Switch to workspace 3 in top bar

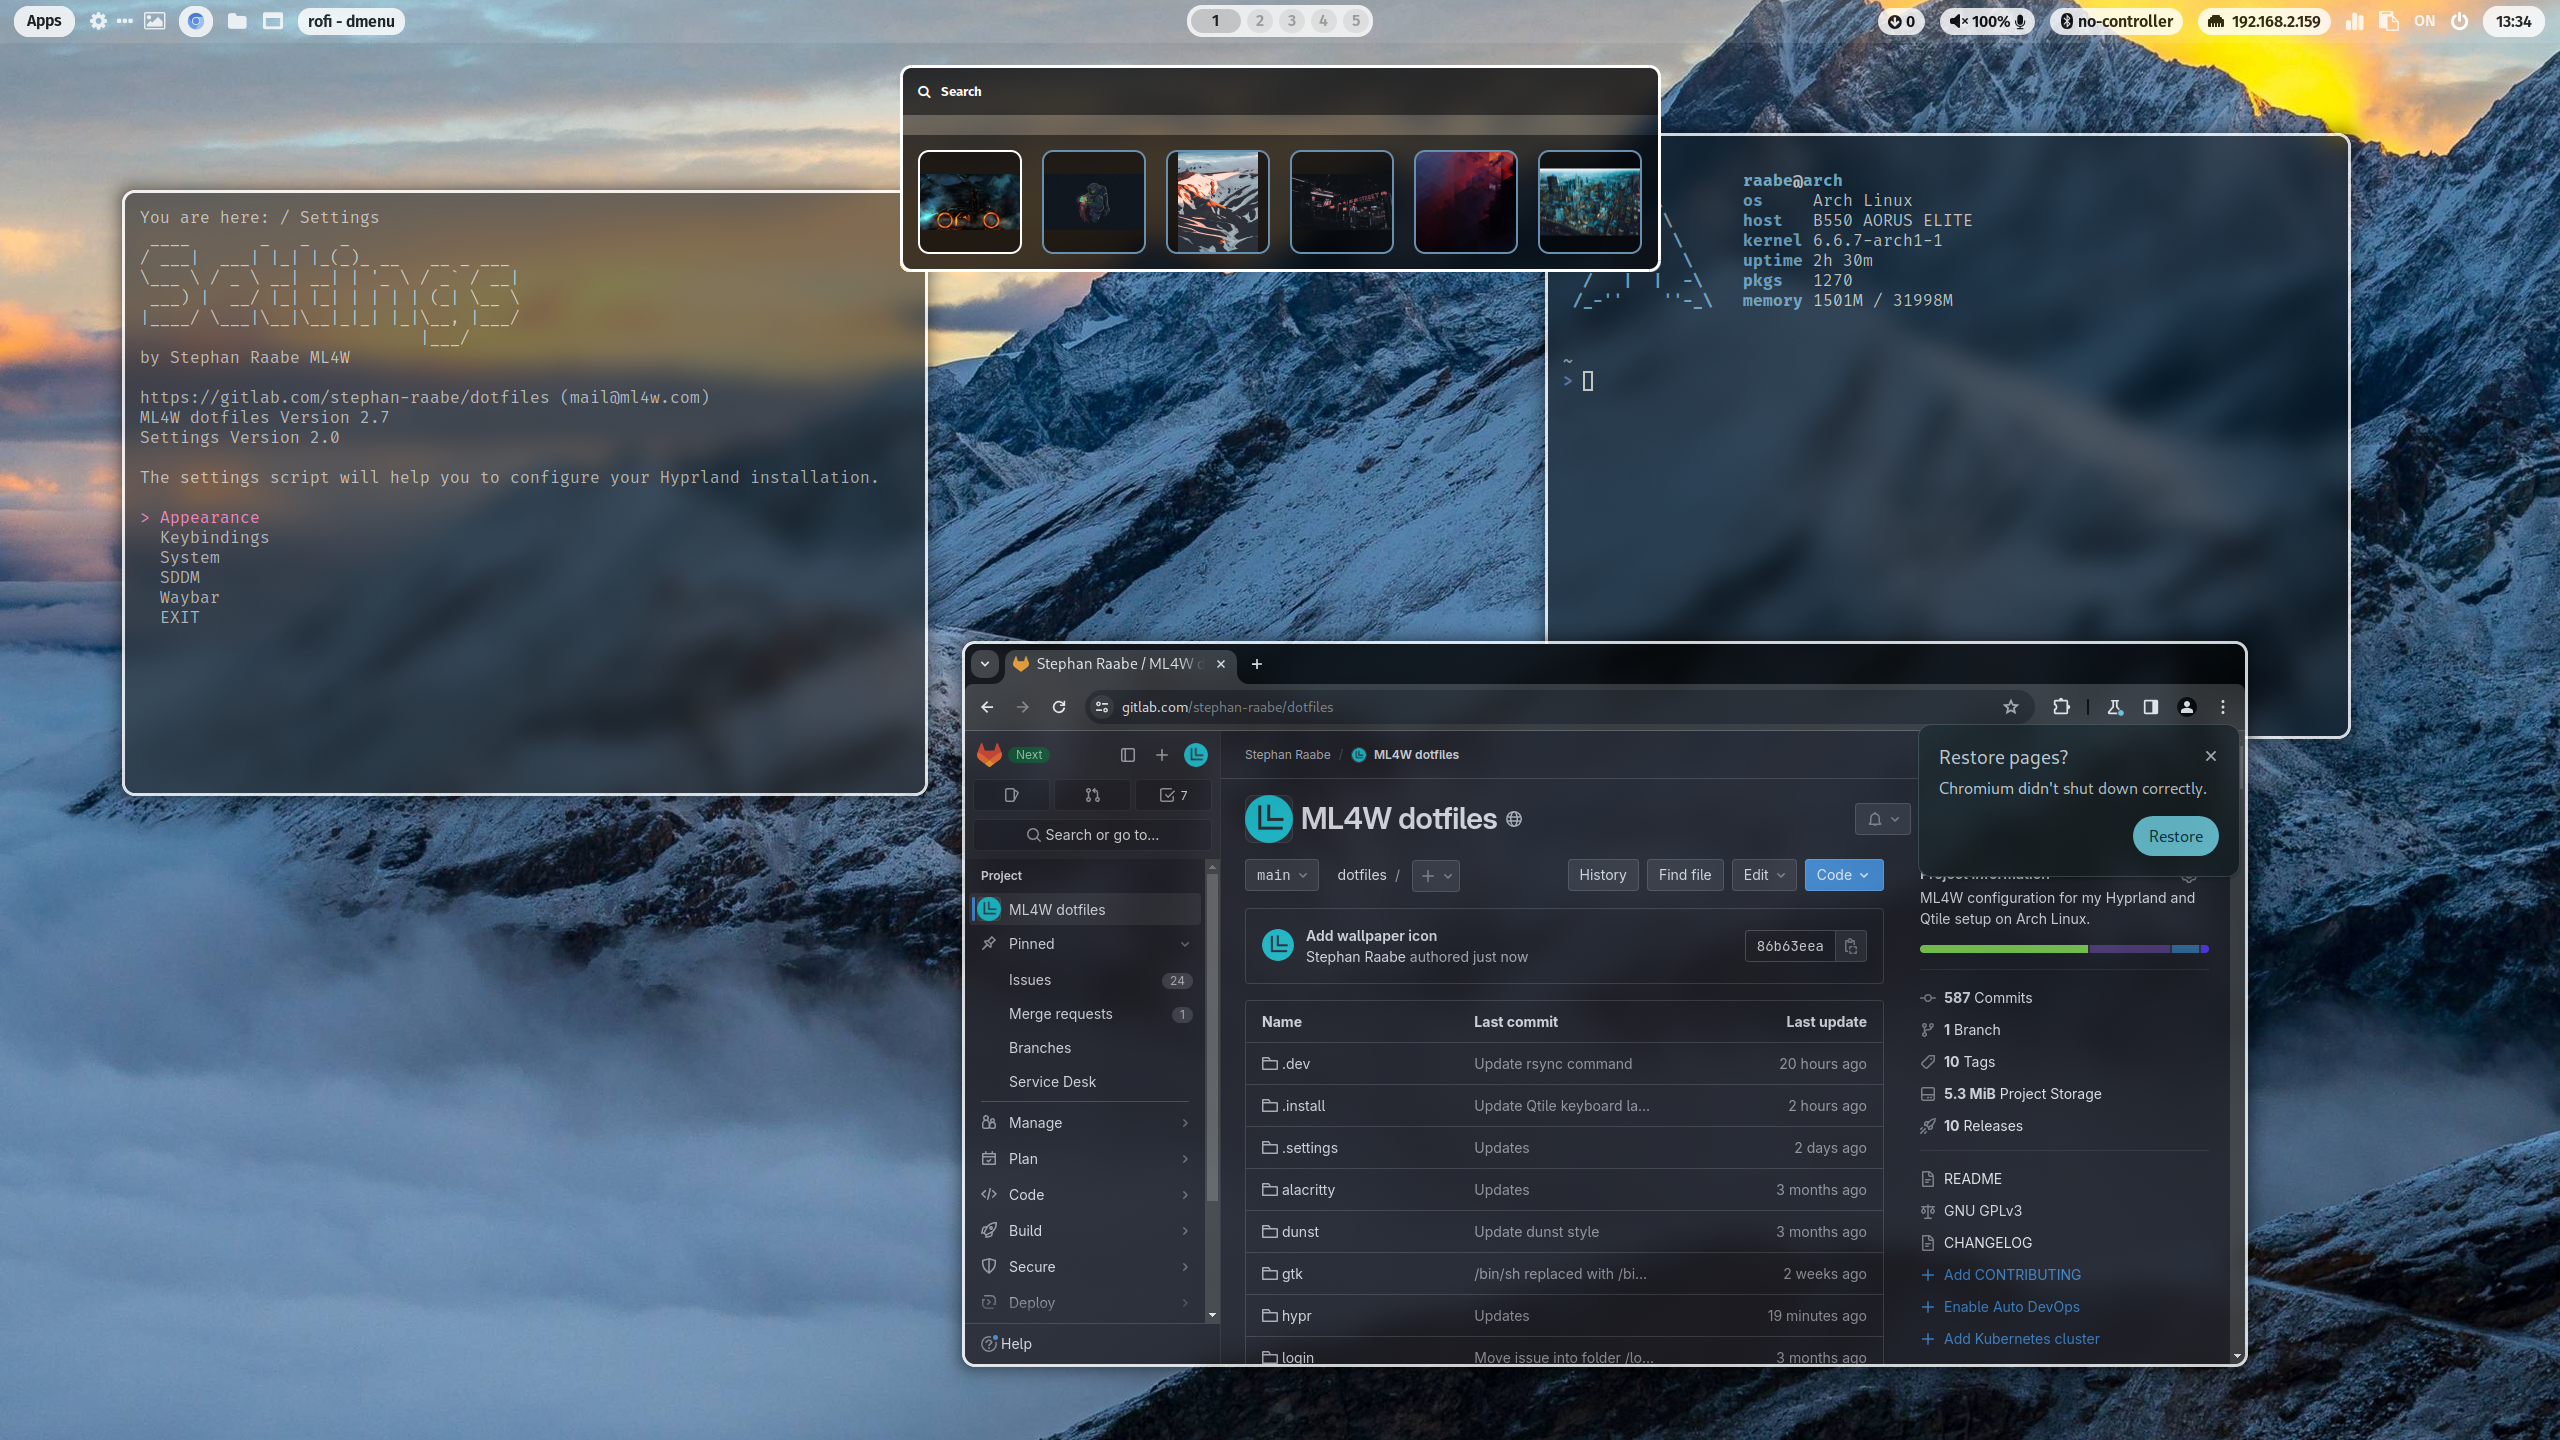[x=1291, y=21]
